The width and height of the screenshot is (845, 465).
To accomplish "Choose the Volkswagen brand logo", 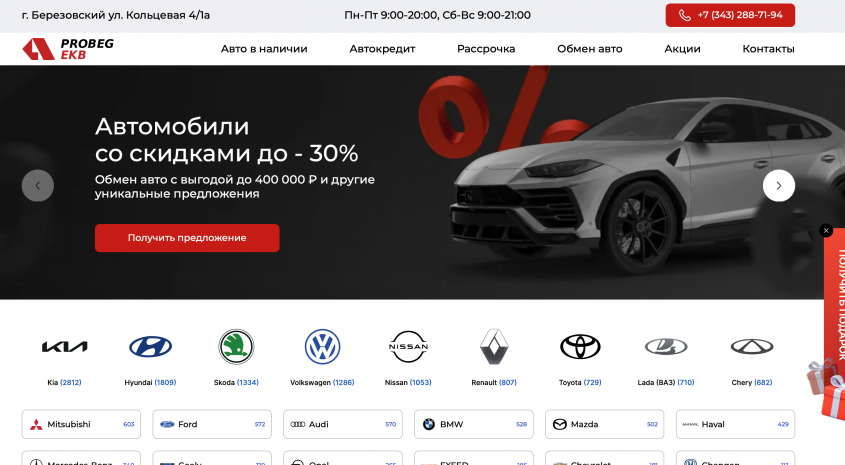I will [x=322, y=346].
